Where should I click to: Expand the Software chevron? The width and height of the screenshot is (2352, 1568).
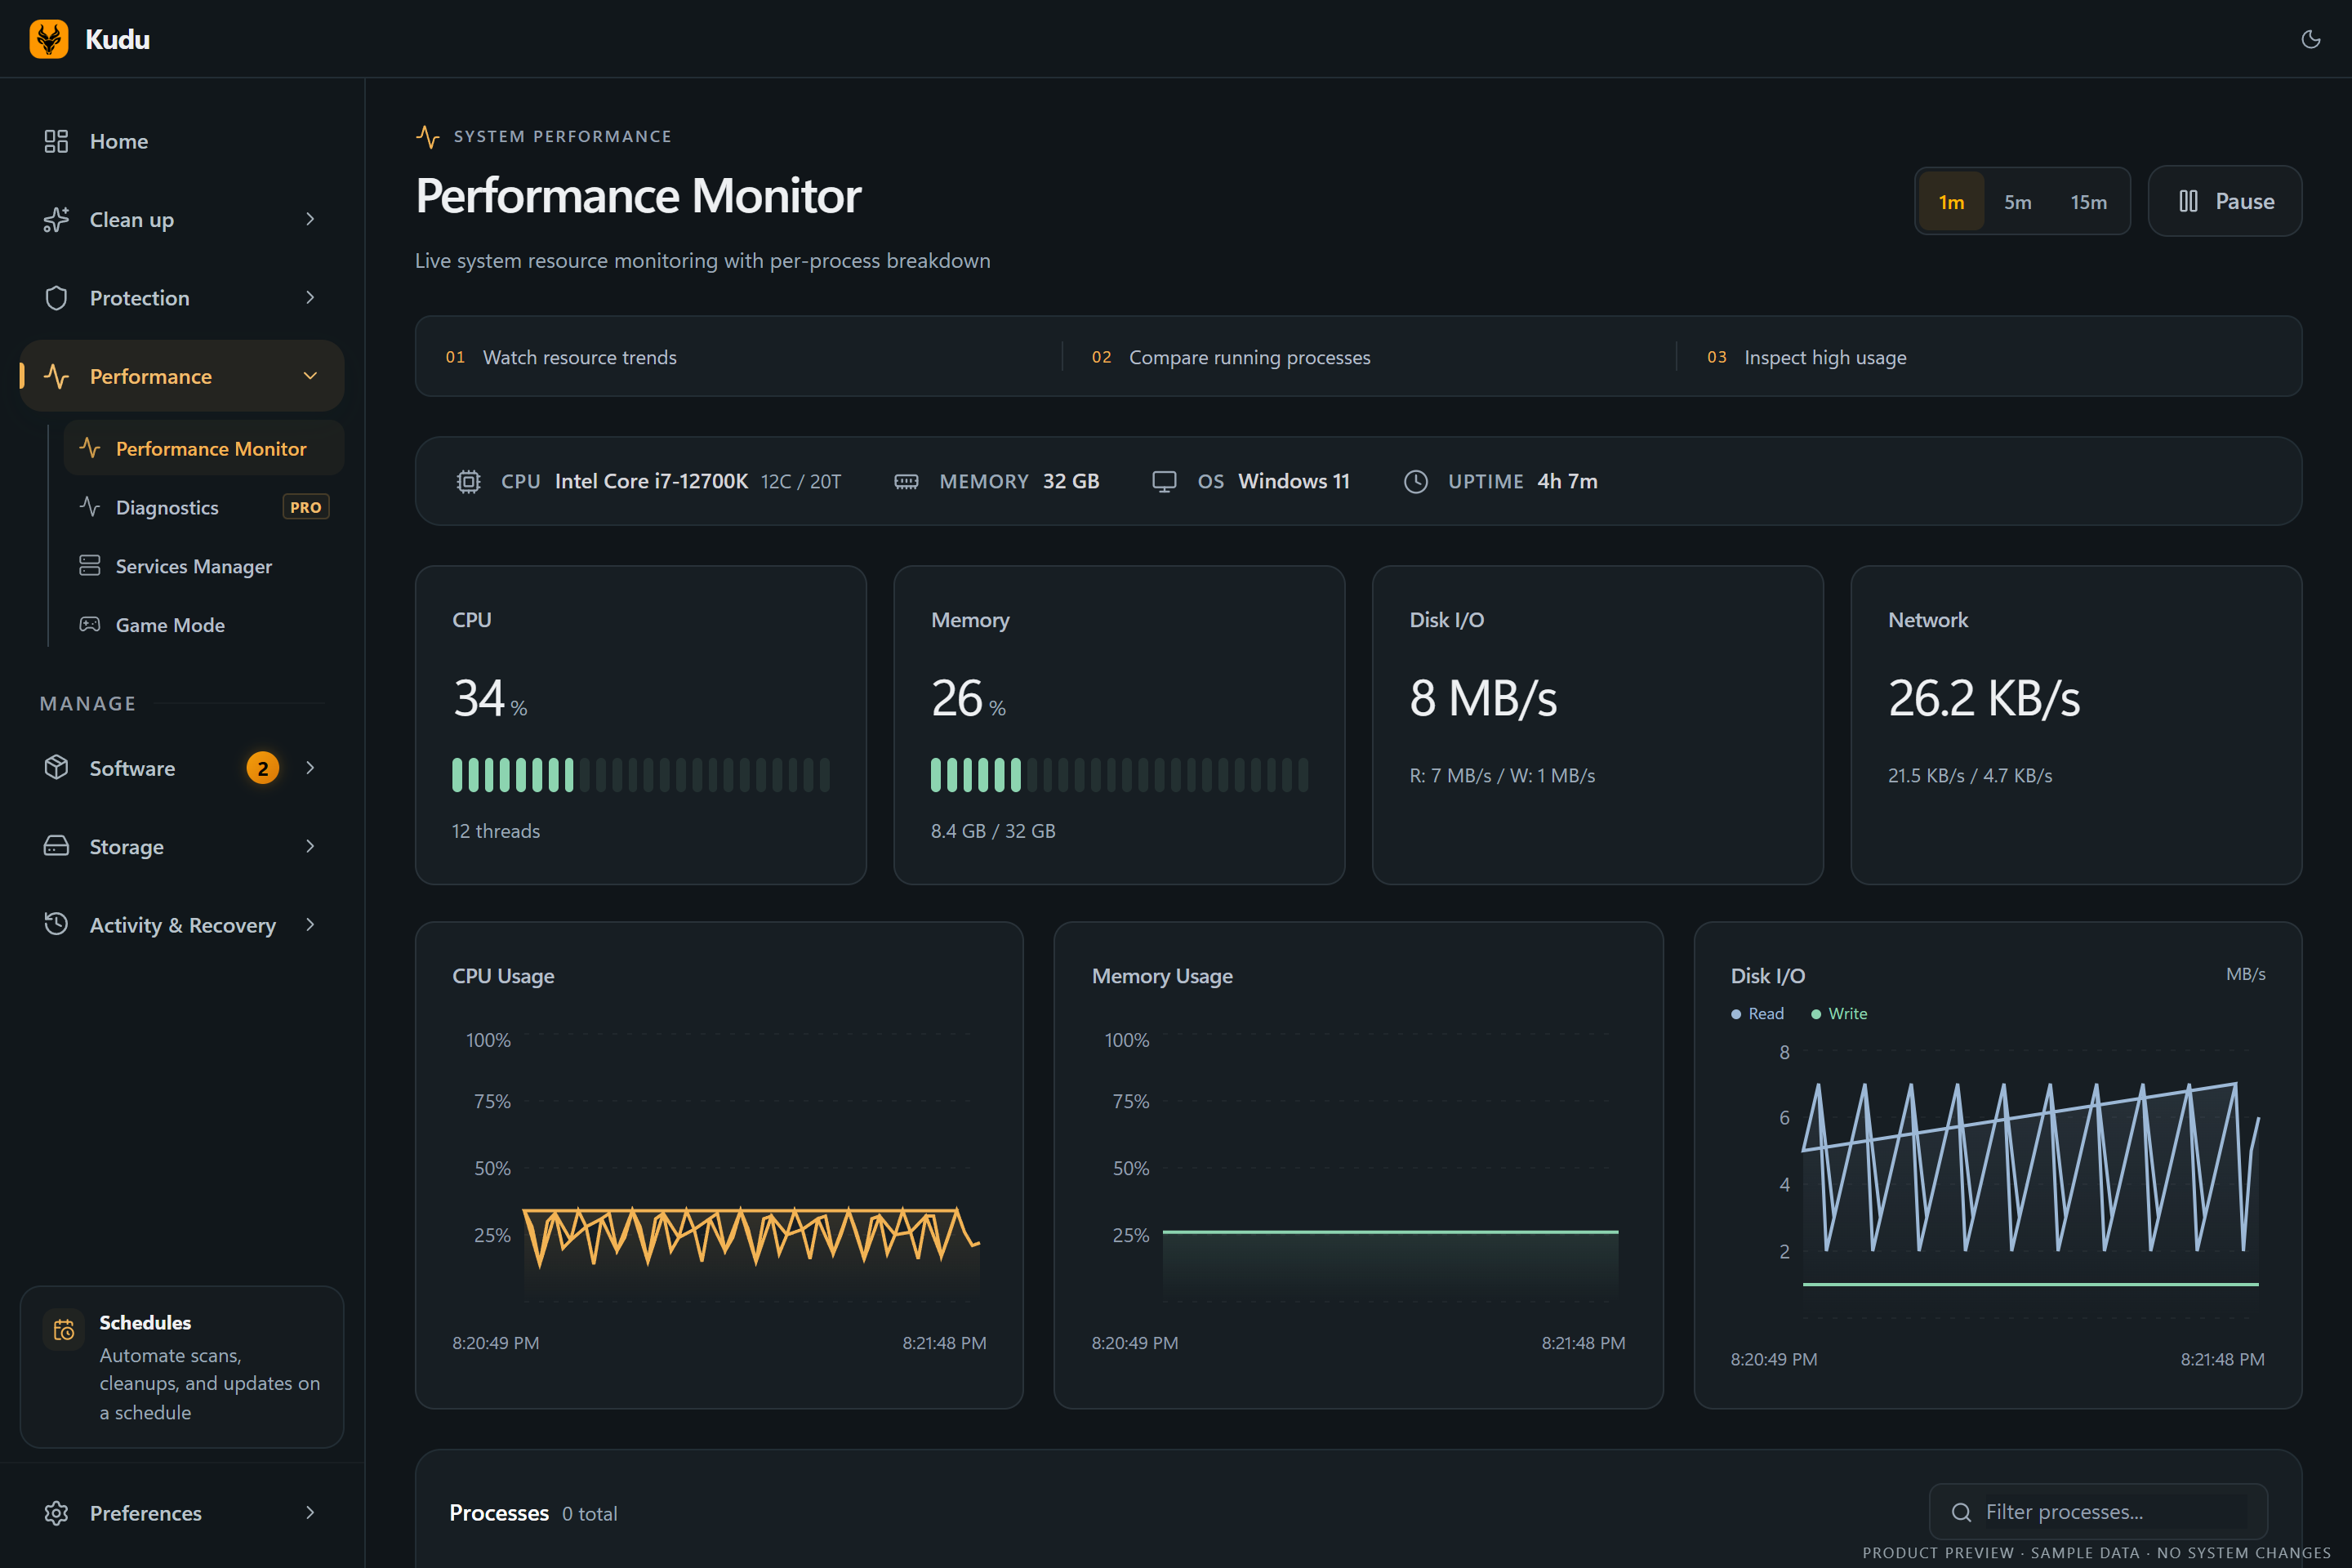(310, 768)
